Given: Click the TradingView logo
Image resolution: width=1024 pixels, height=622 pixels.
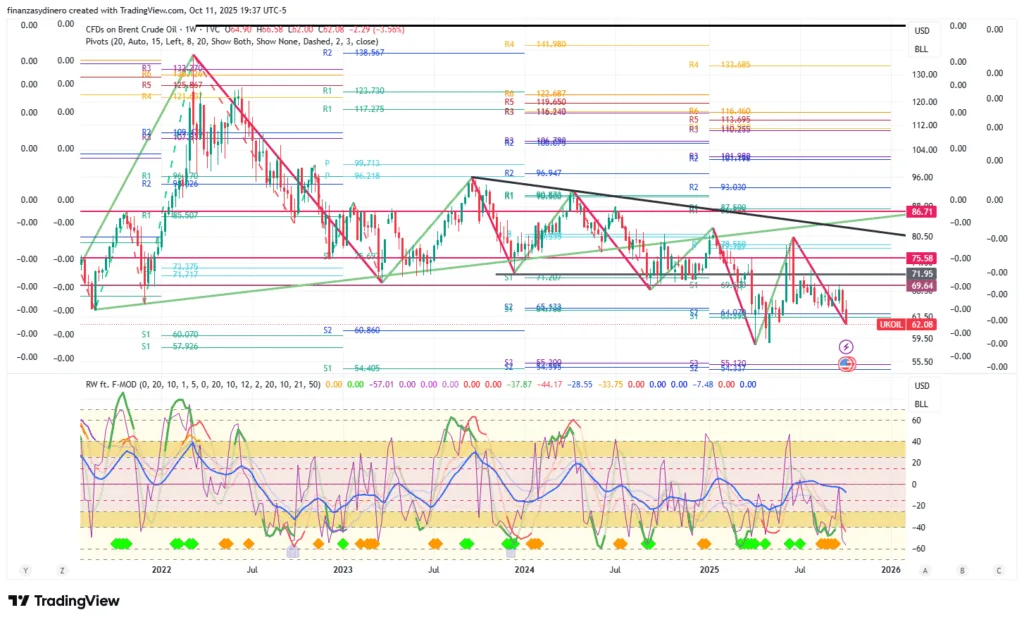Looking at the screenshot, I should pos(64,601).
